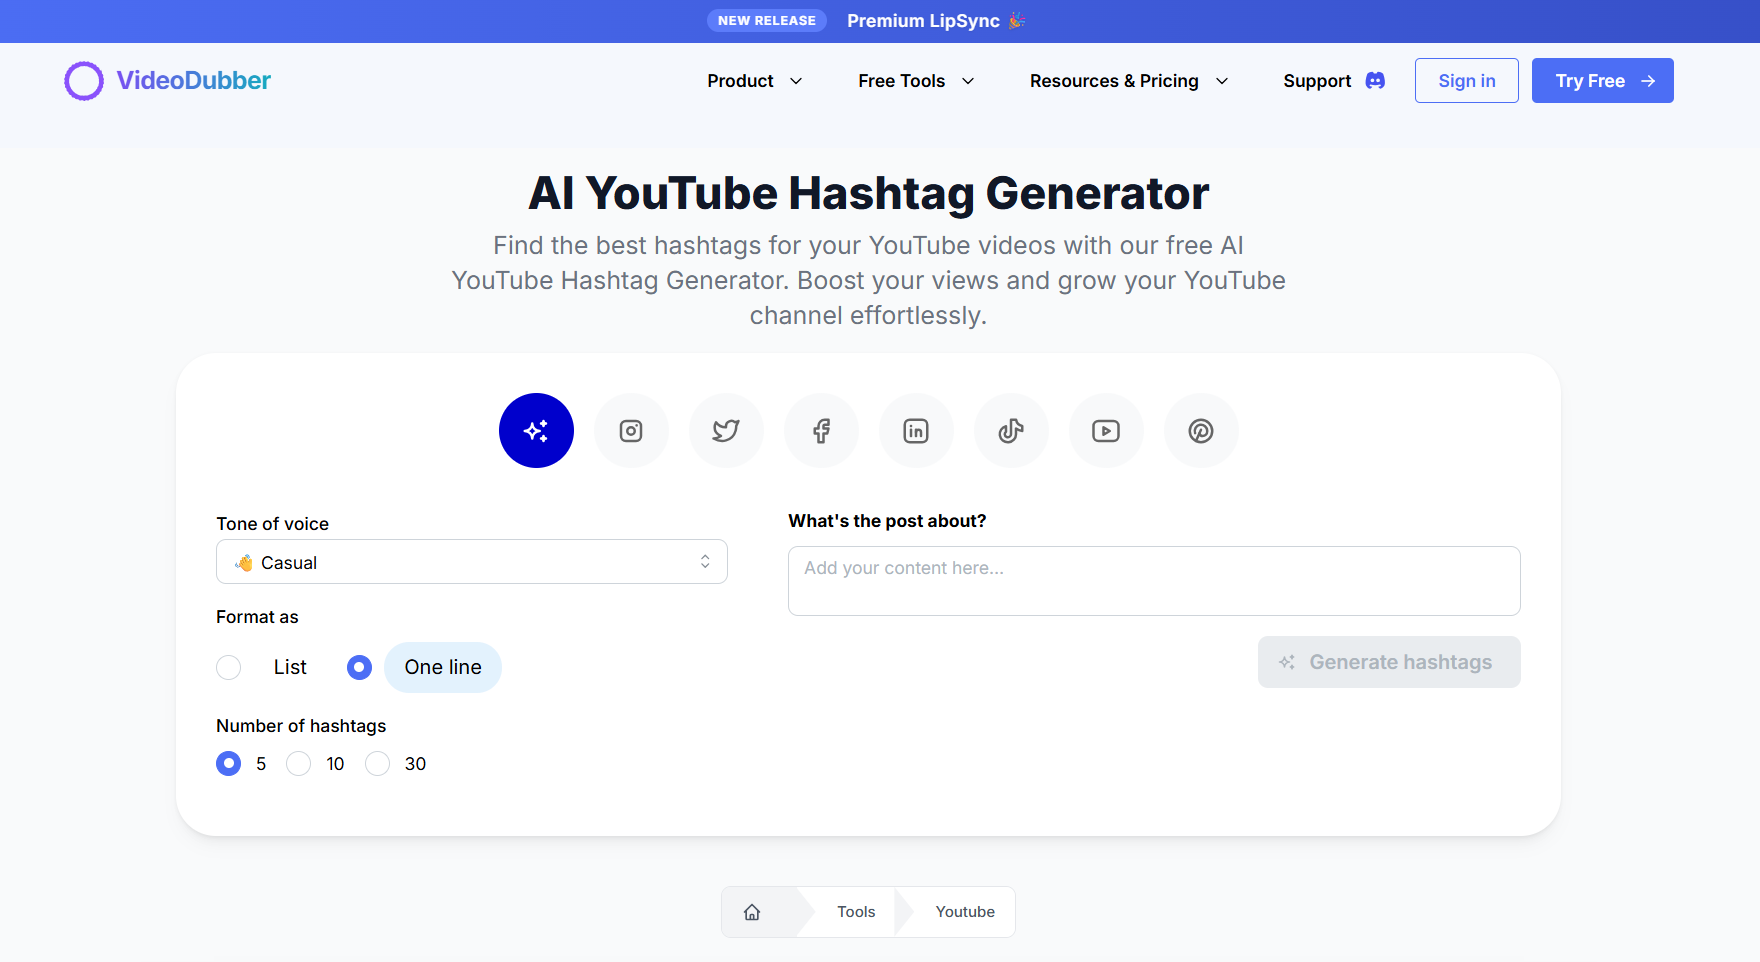Screen dimensions: 1760x962
Task: Open the Support link
Action: pyautogui.click(x=1317, y=81)
